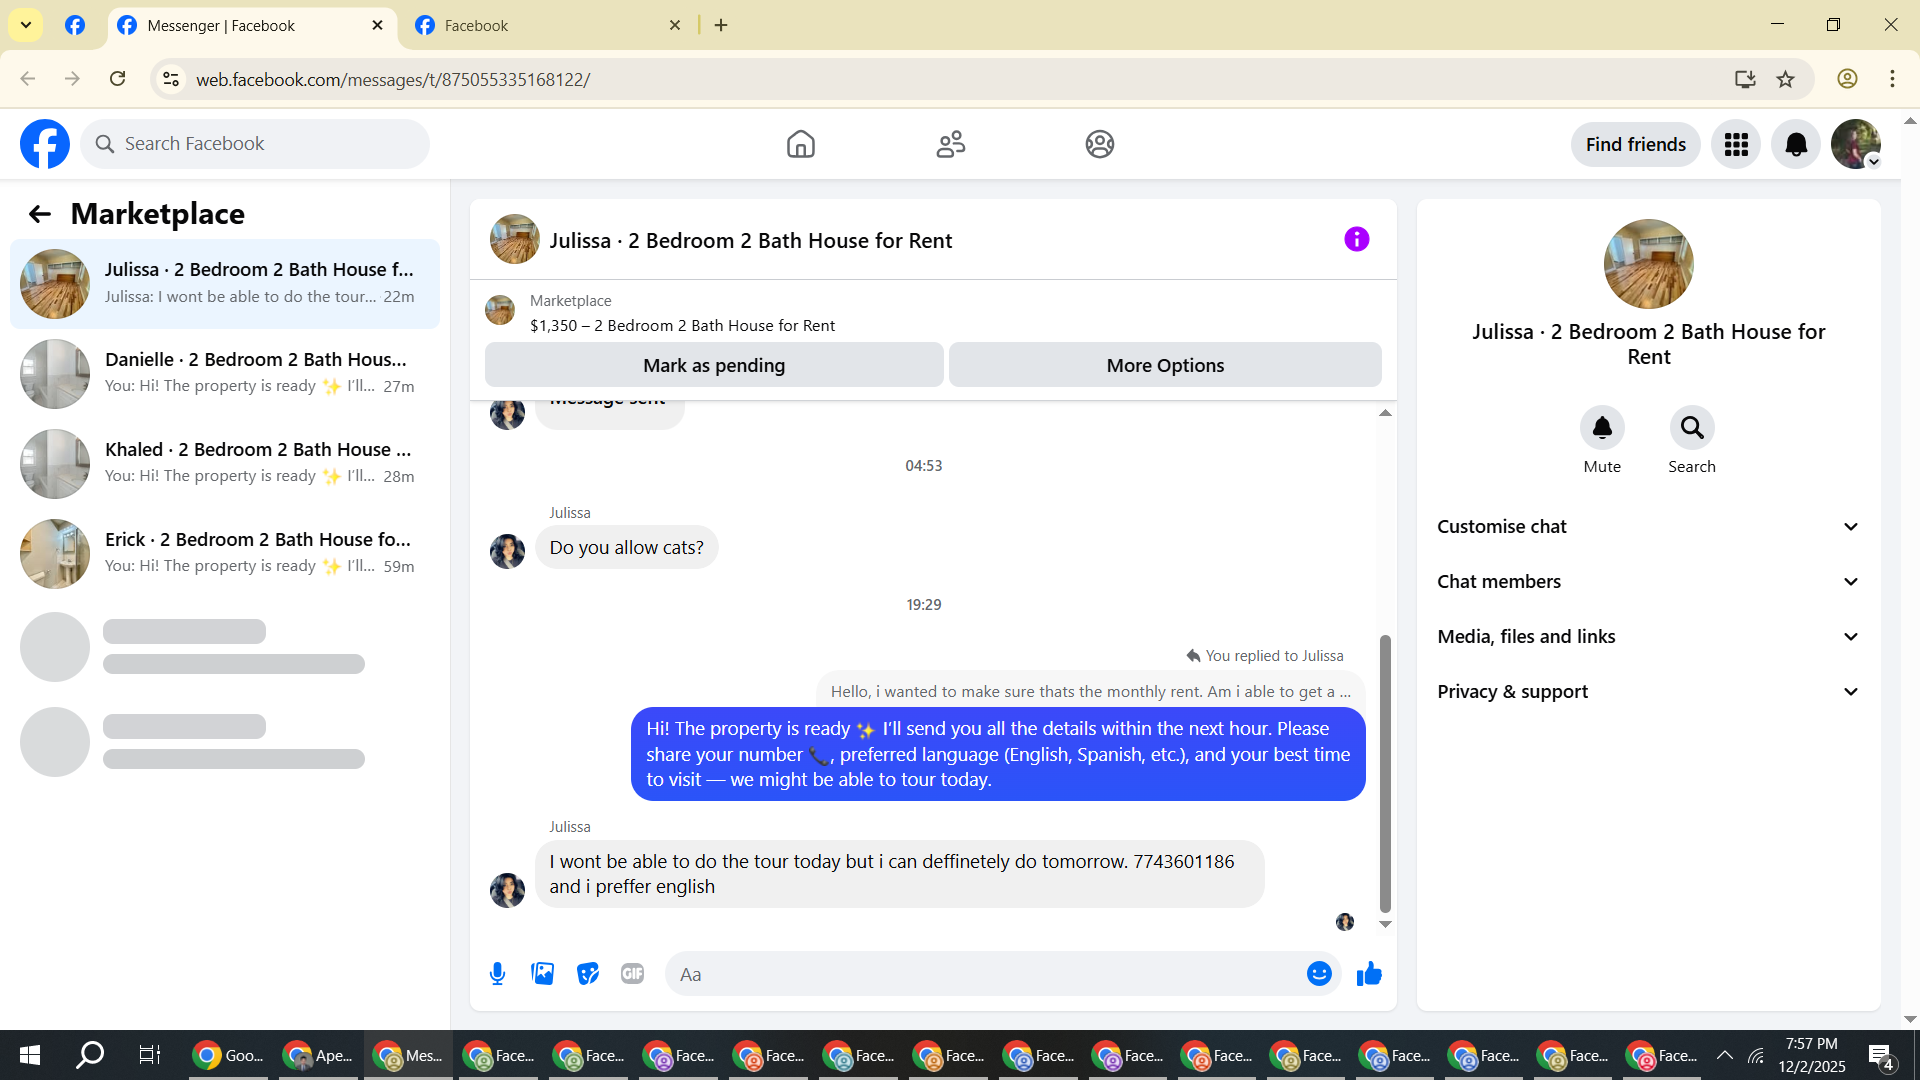Click the More Options button
The image size is (1920, 1080).
coord(1165,366)
